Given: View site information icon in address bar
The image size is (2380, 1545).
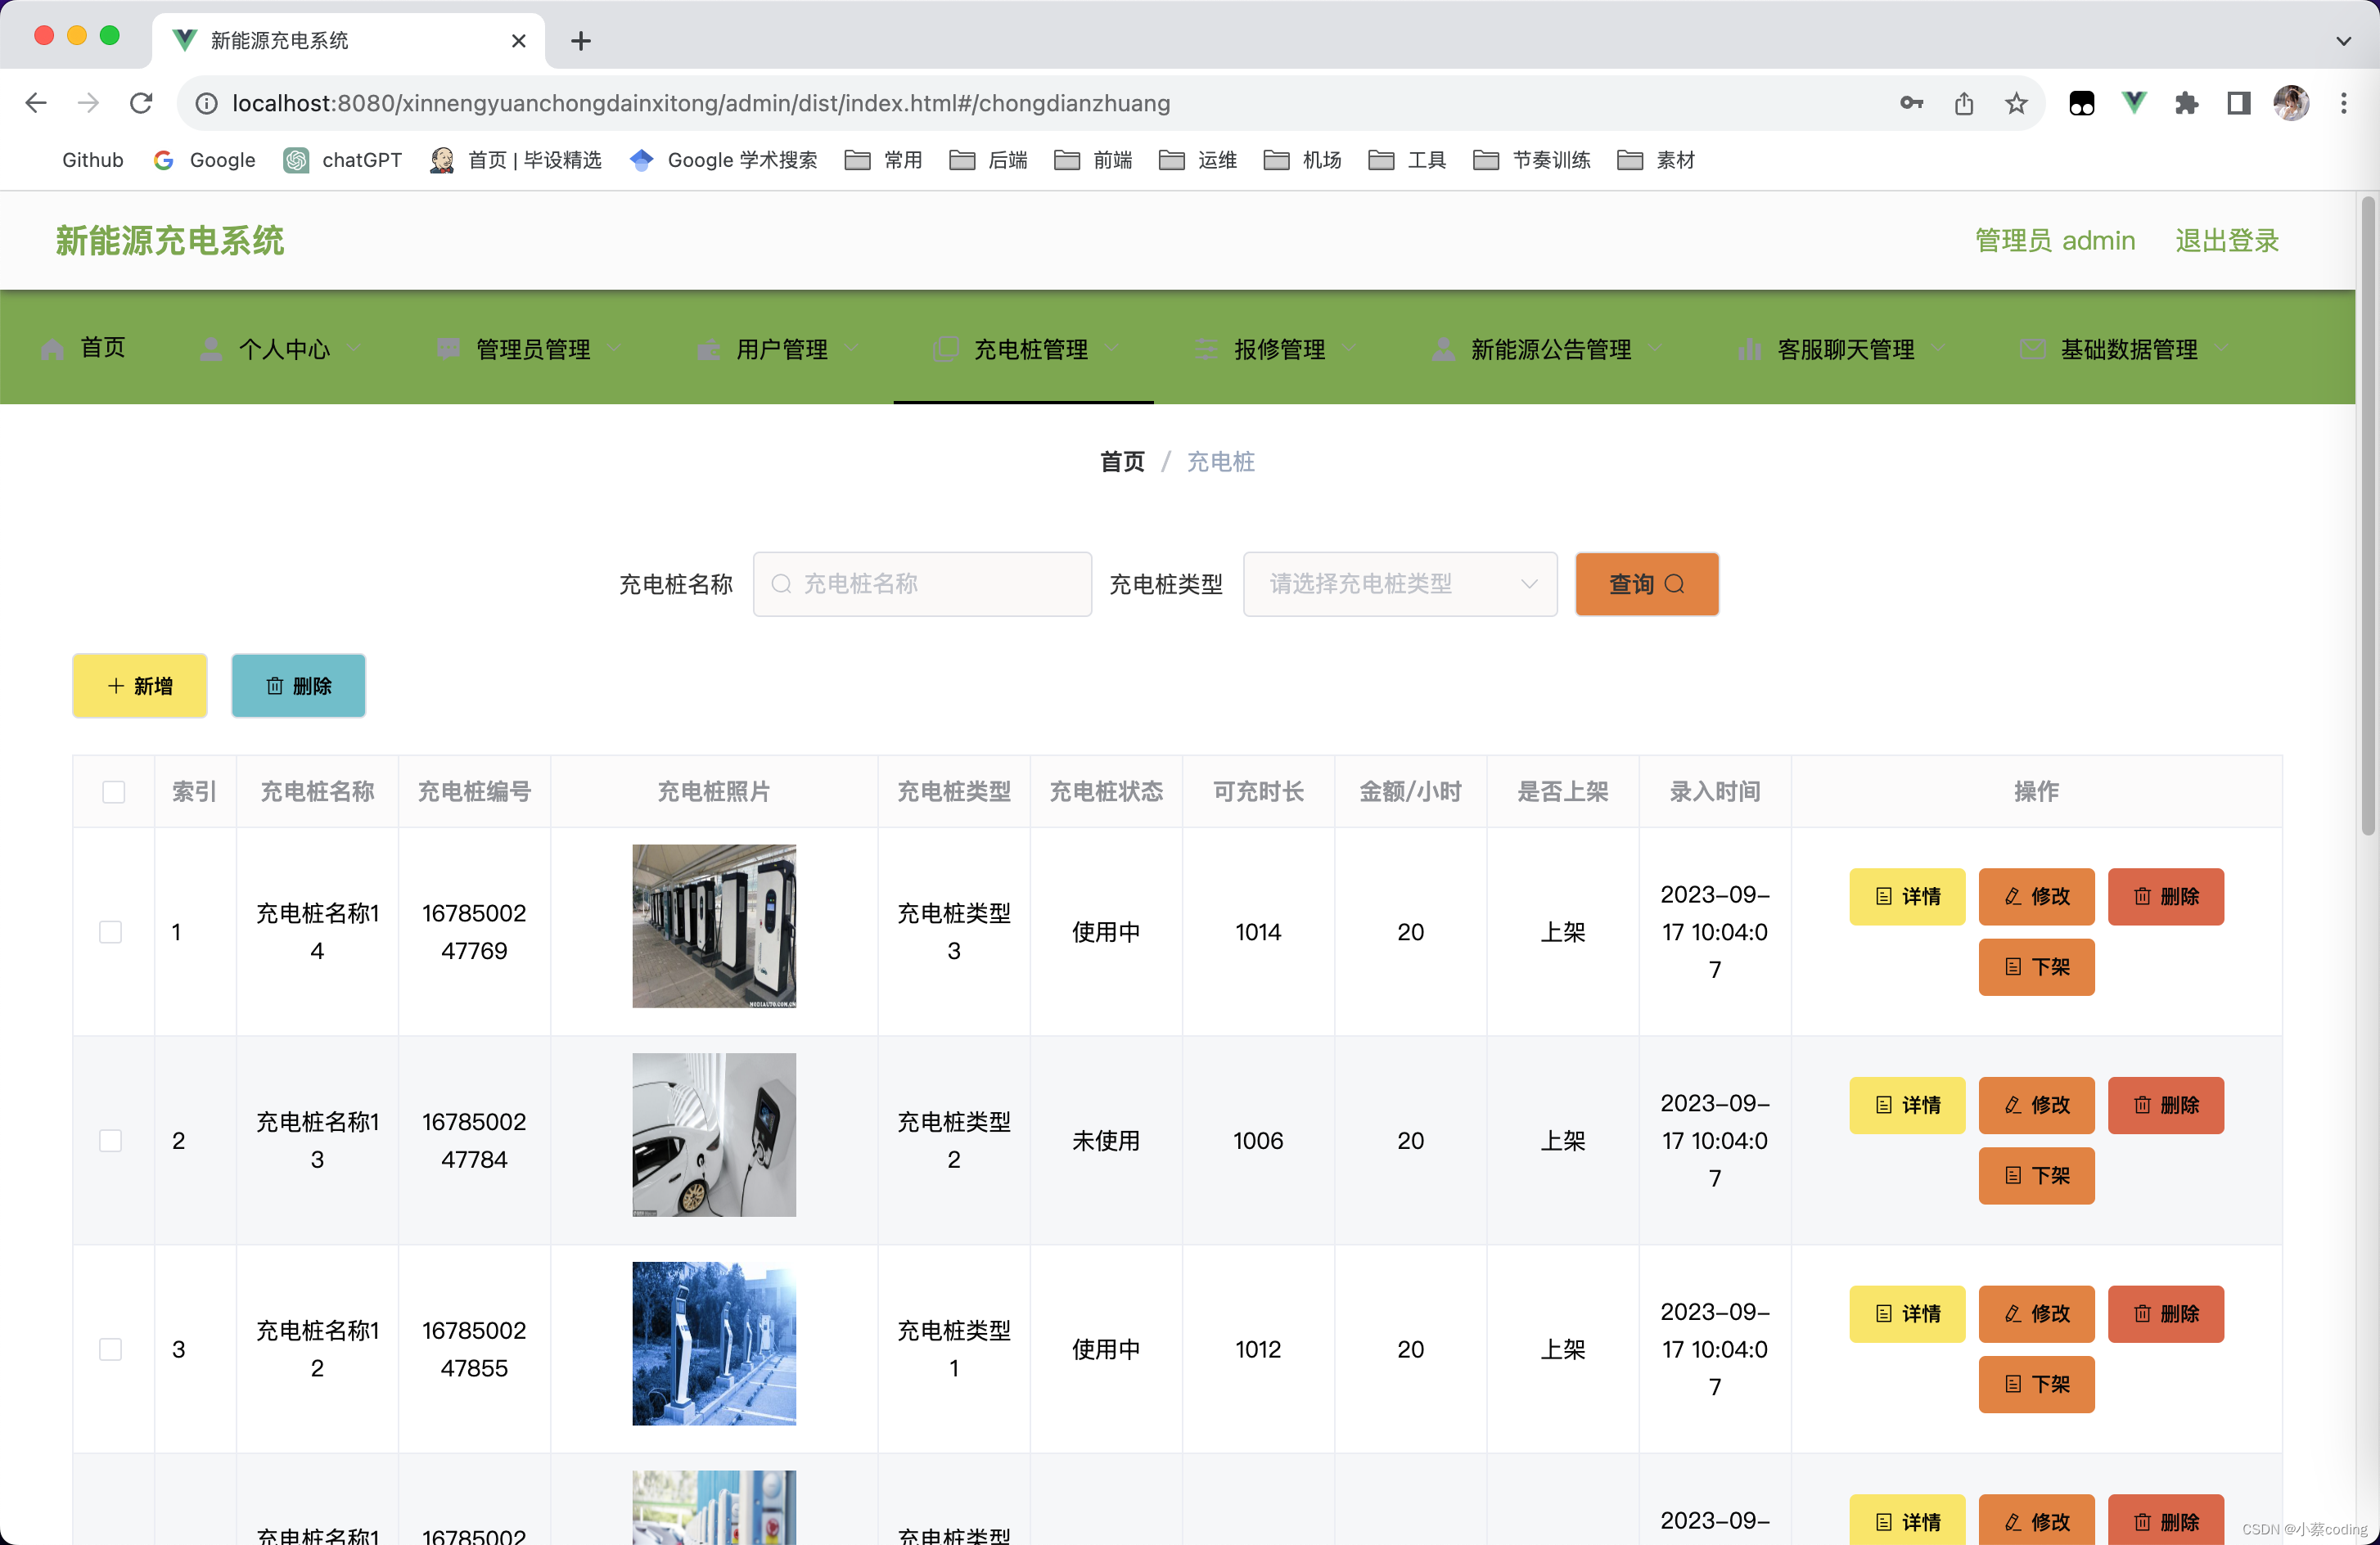Looking at the screenshot, I should click(206, 103).
